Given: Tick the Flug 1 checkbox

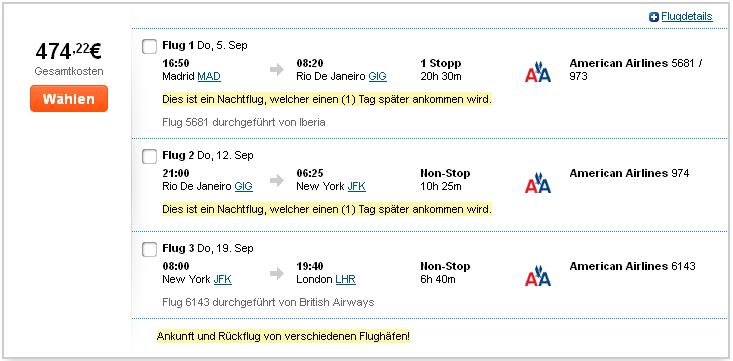Looking at the screenshot, I should click(x=149, y=46).
